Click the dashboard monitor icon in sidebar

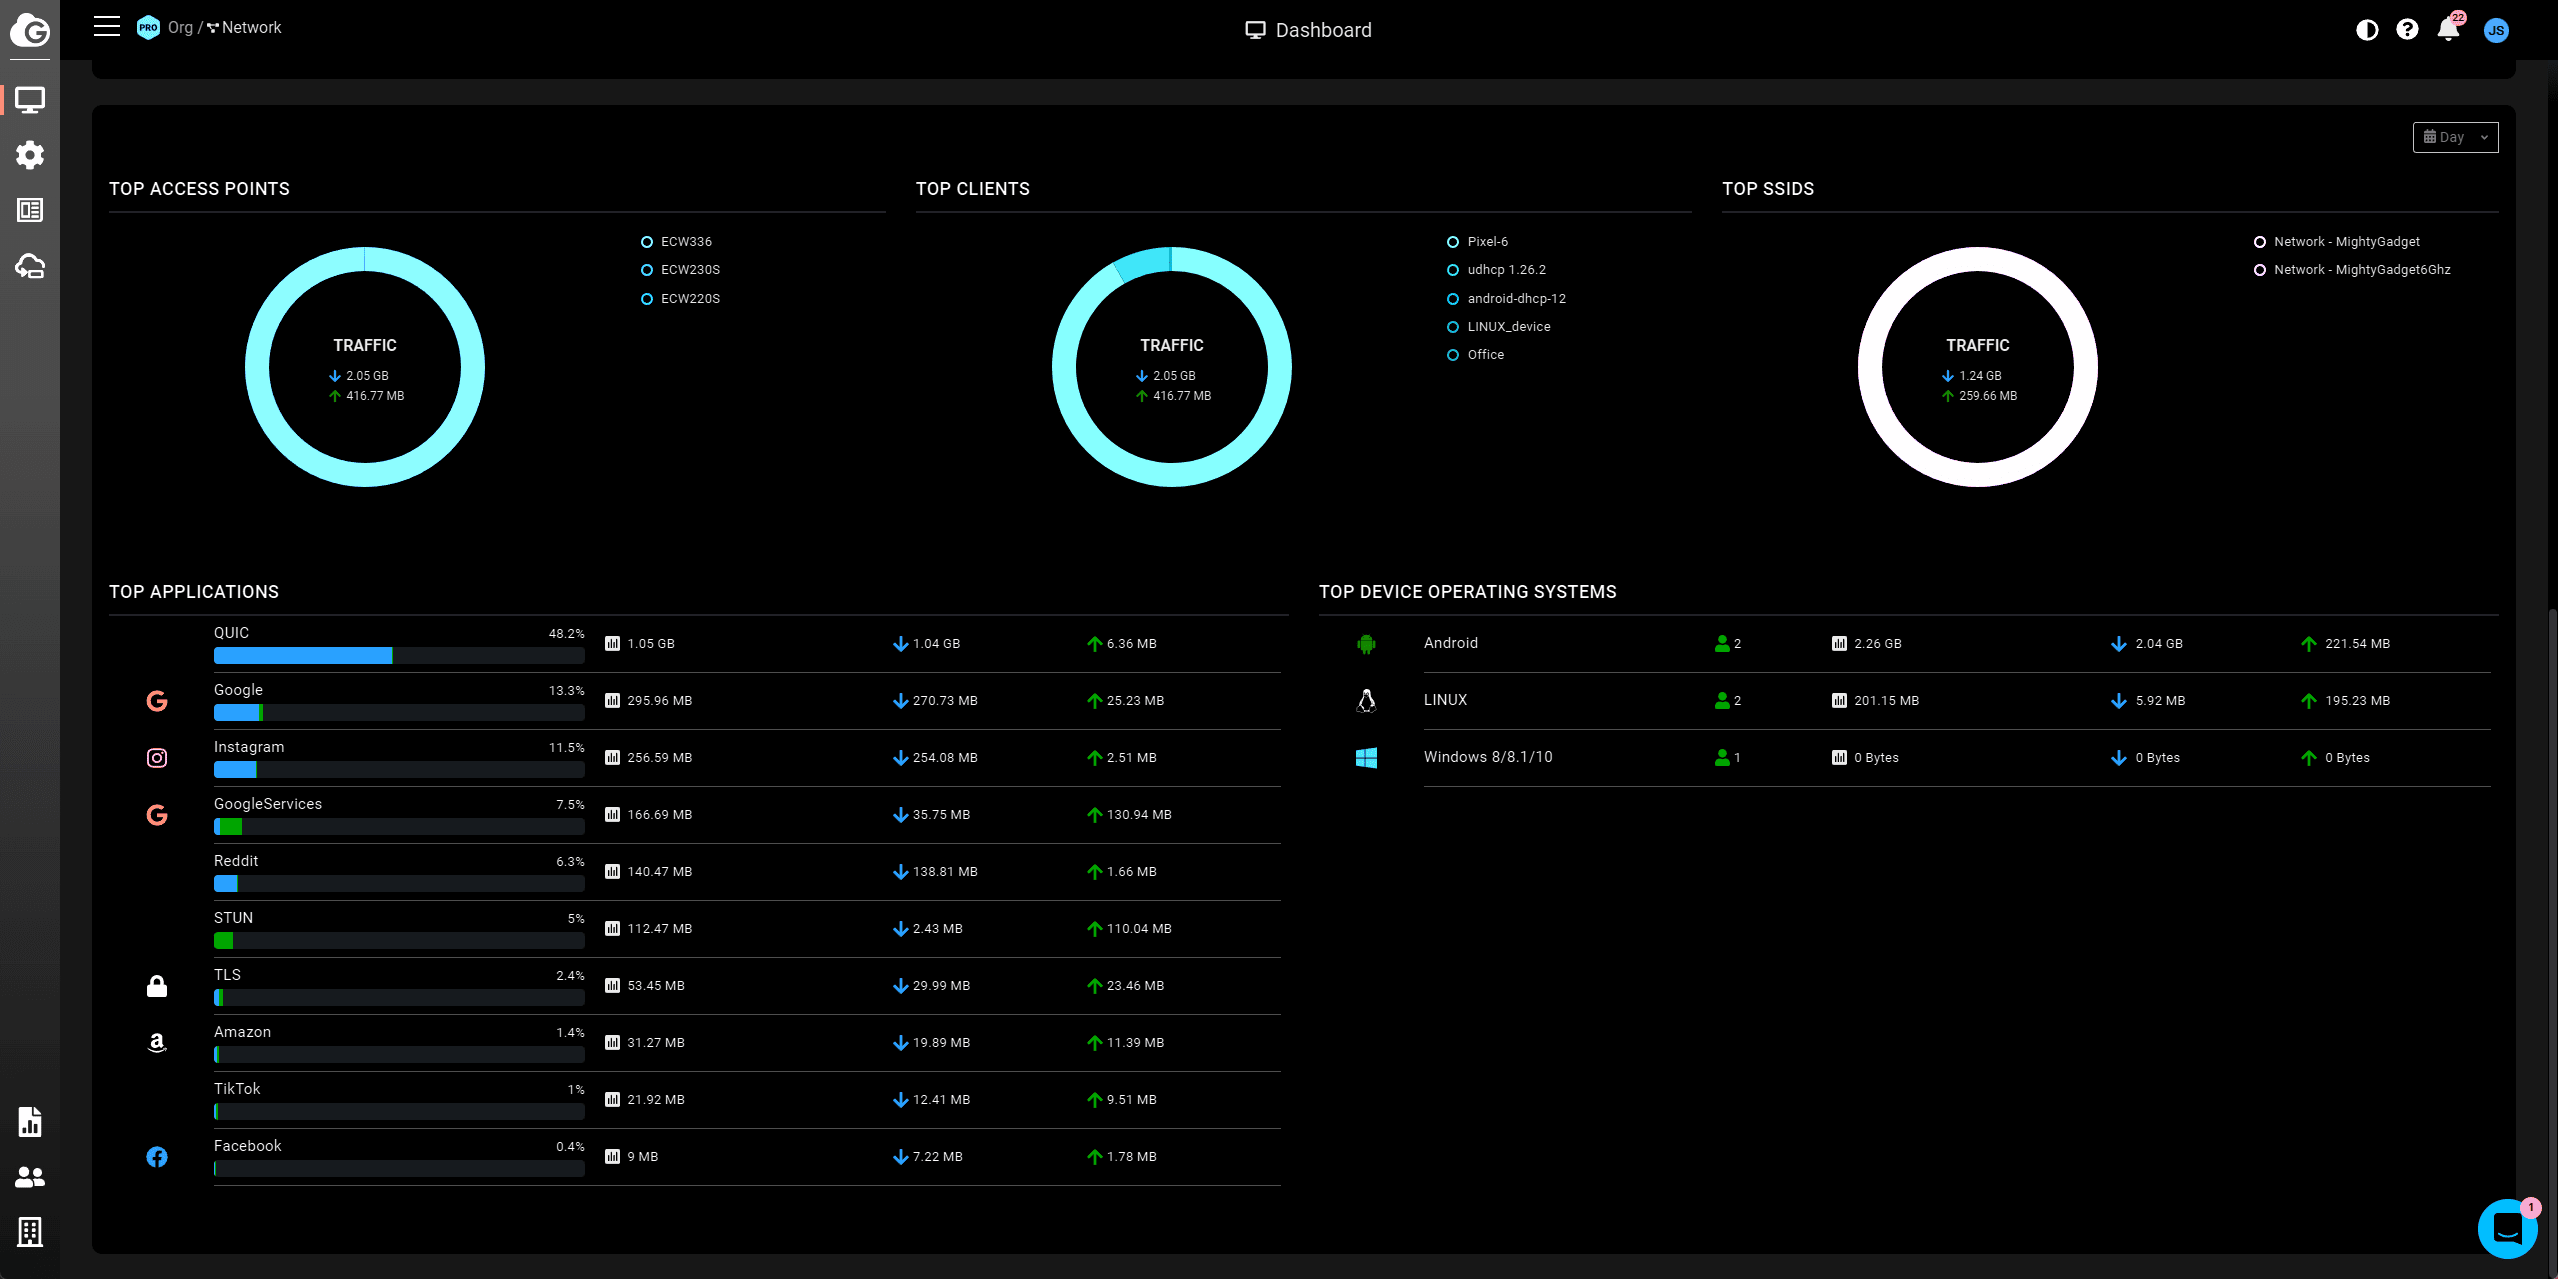[30, 100]
